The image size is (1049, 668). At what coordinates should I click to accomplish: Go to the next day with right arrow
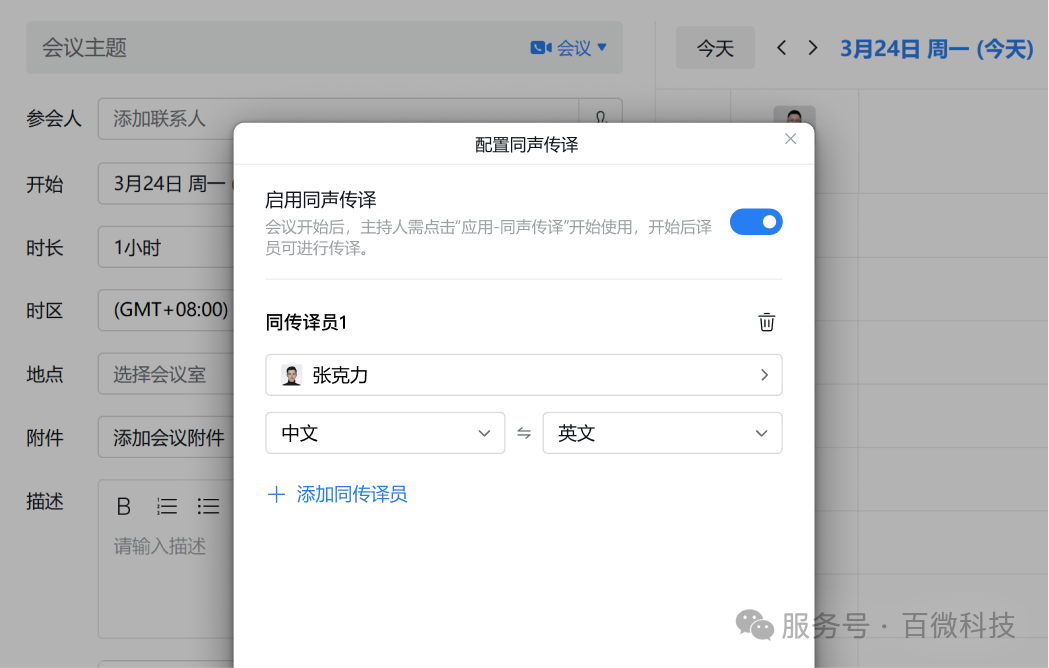point(812,46)
